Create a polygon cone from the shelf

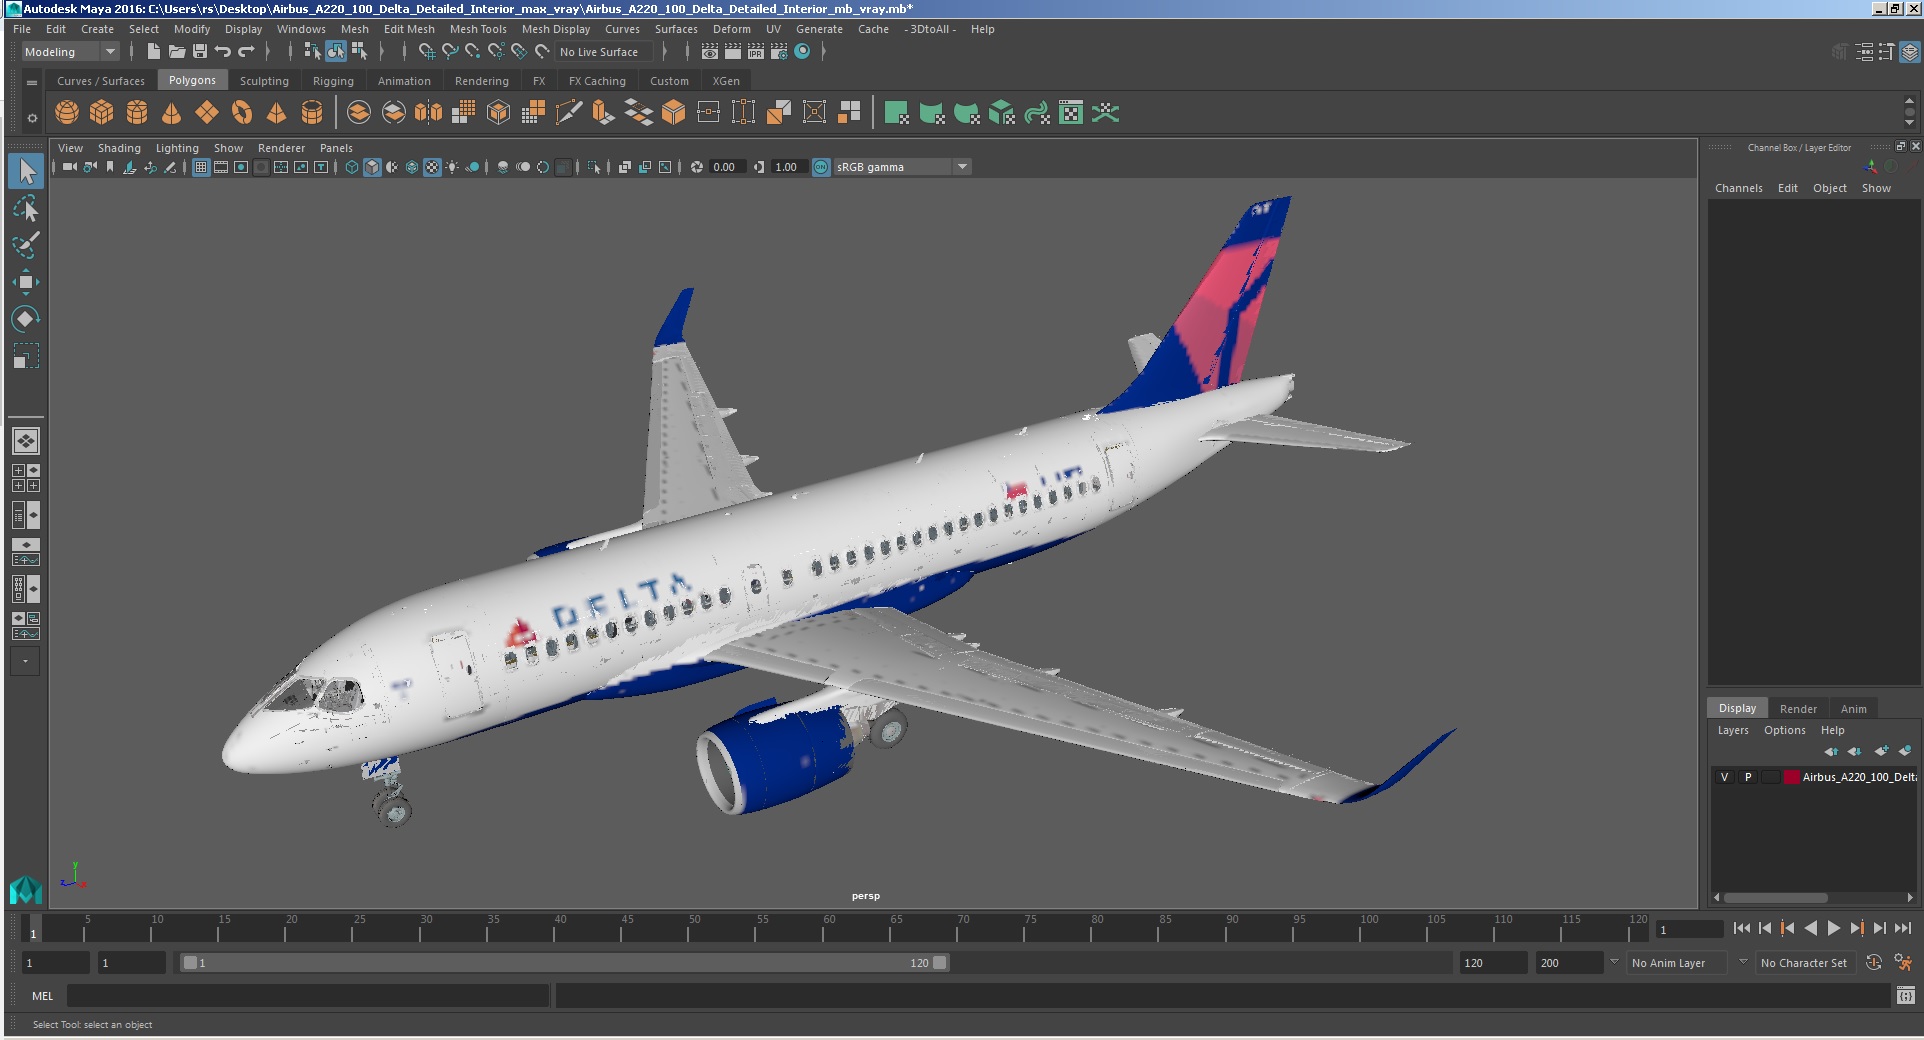coord(172,113)
